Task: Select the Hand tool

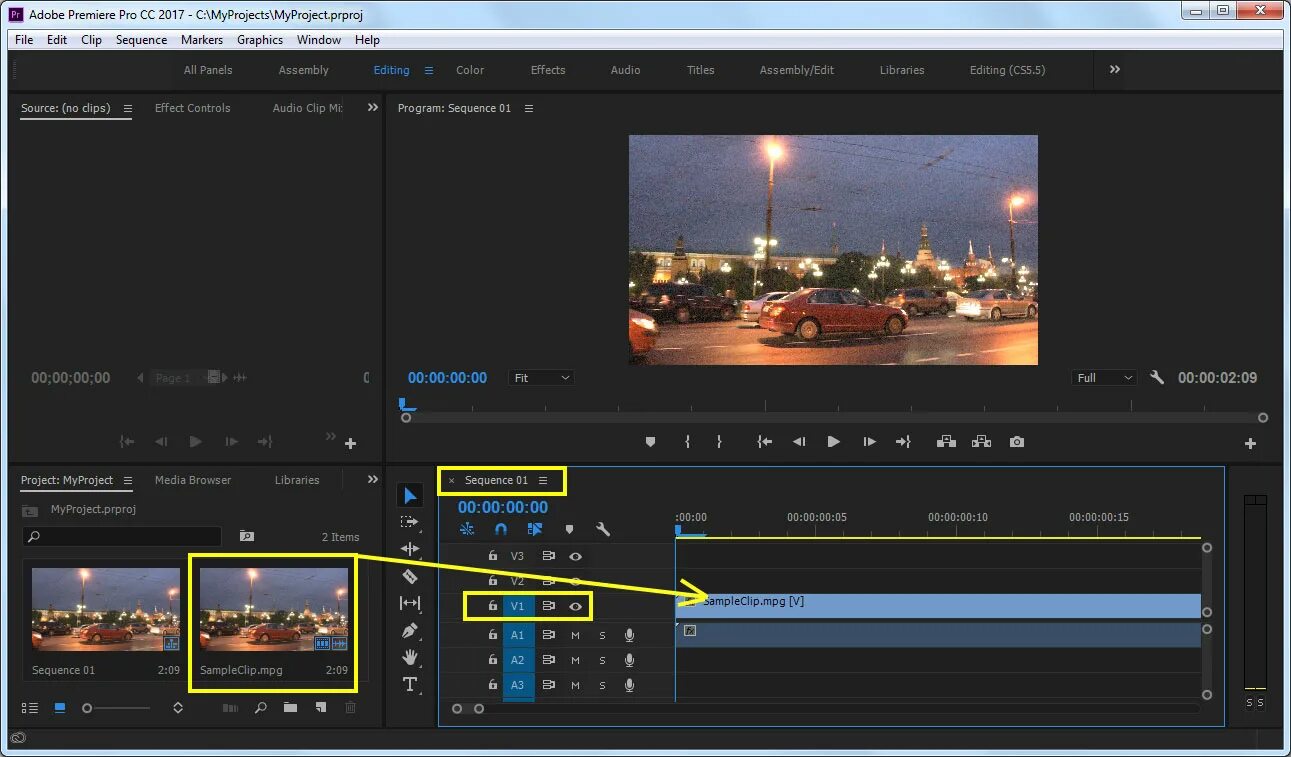Action: [x=410, y=657]
